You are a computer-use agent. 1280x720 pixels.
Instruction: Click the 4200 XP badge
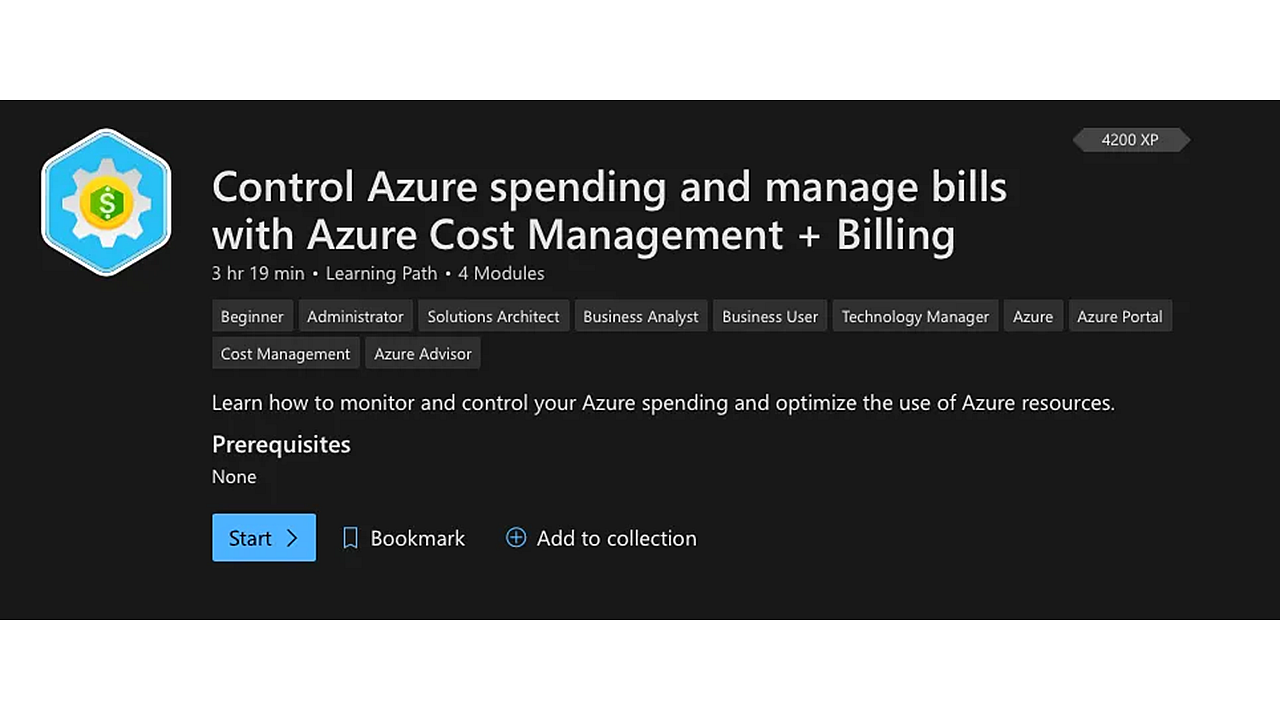pyautogui.click(x=1131, y=140)
